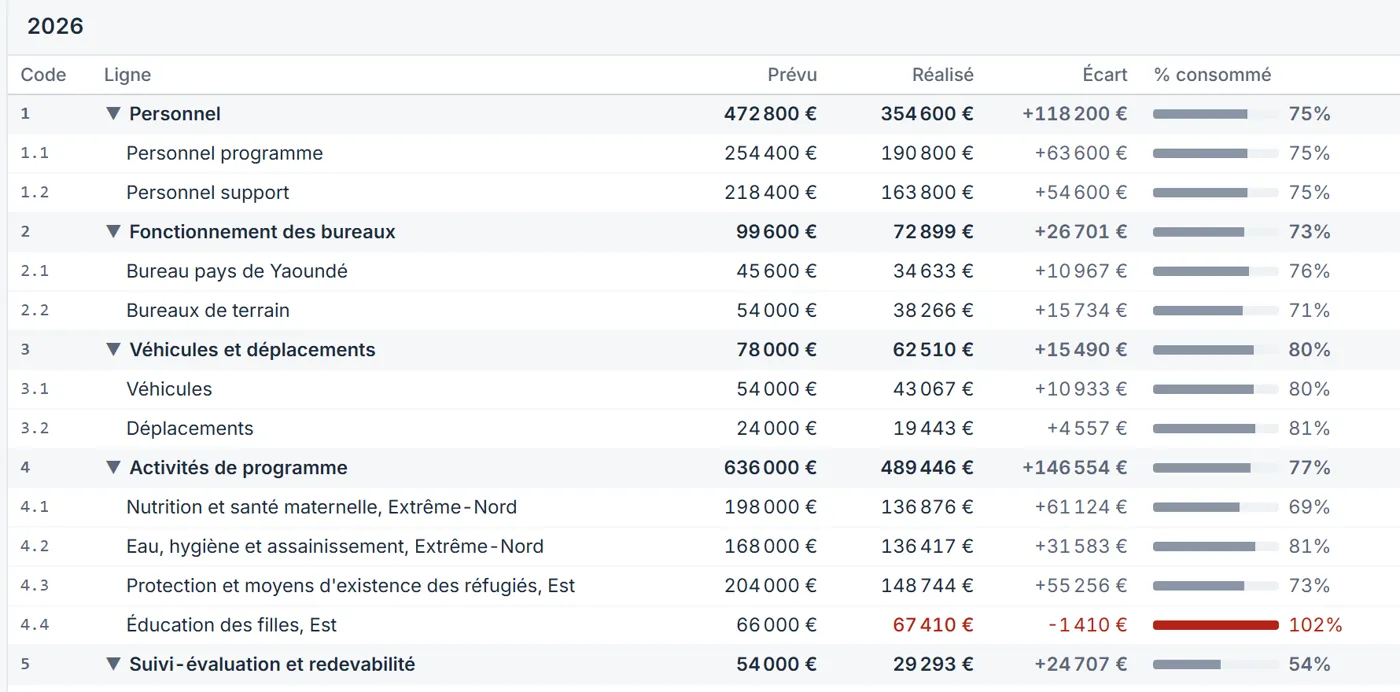Select the Véhicules sub-line 3.1 label
This screenshot has width=1400, height=692.
tap(169, 389)
